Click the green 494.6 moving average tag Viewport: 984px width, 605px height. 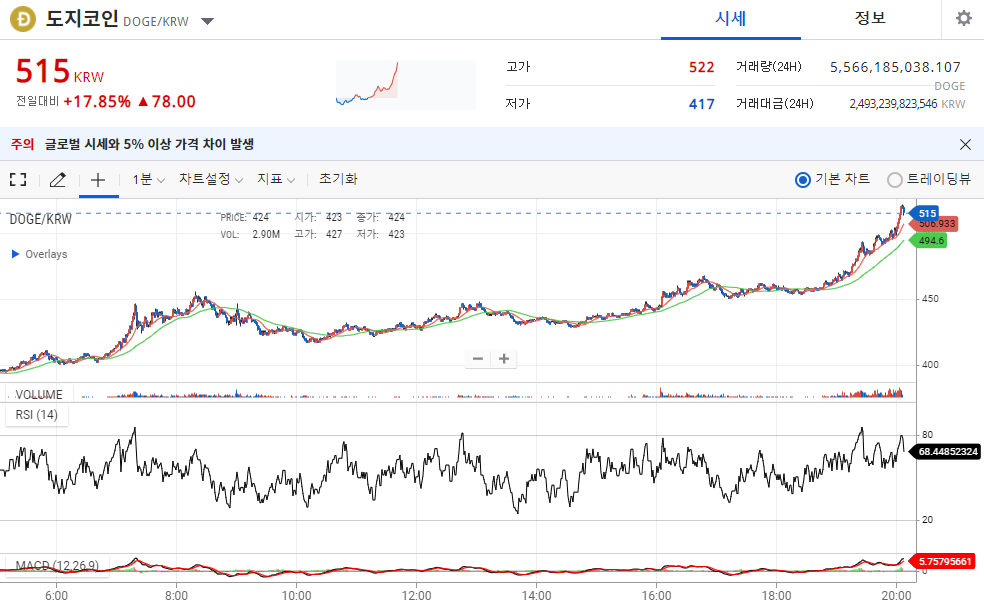928,240
